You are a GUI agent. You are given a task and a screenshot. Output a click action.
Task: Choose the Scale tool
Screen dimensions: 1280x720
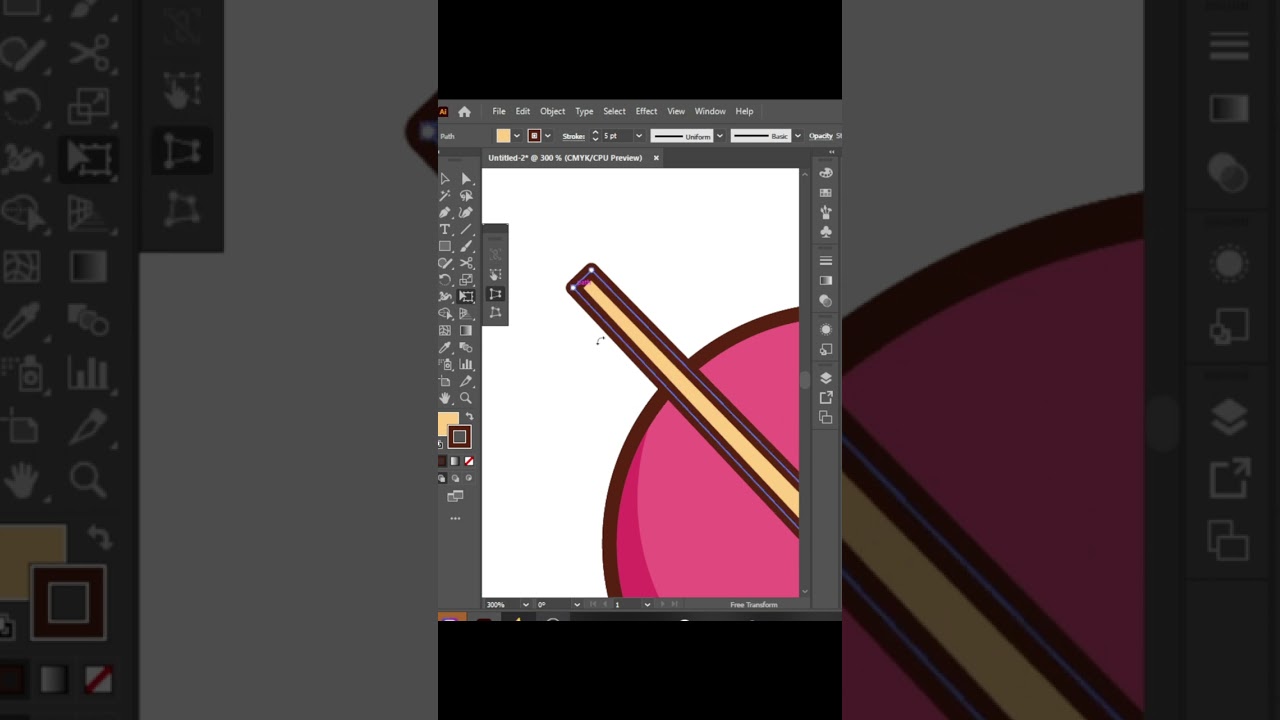pyautogui.click(x=466, y=280)
